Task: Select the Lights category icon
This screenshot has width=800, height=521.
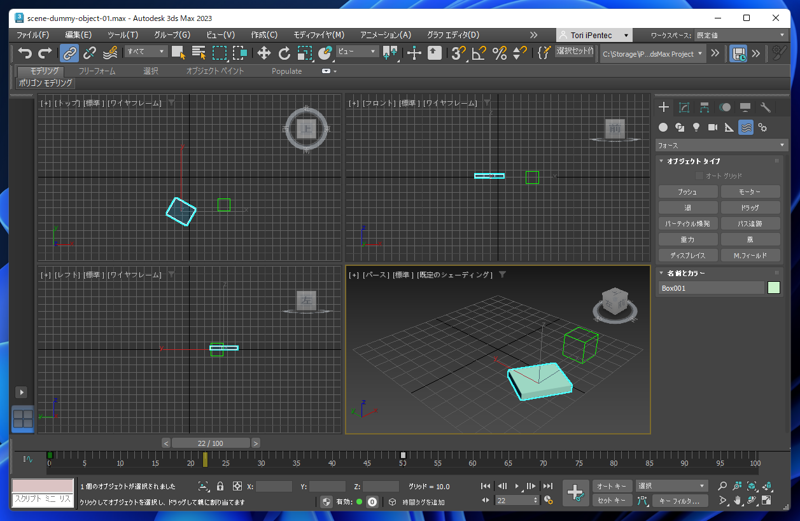Action: (696, 127)
